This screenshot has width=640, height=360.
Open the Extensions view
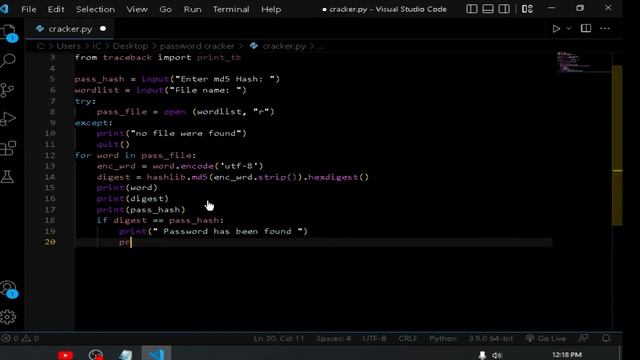8,148
